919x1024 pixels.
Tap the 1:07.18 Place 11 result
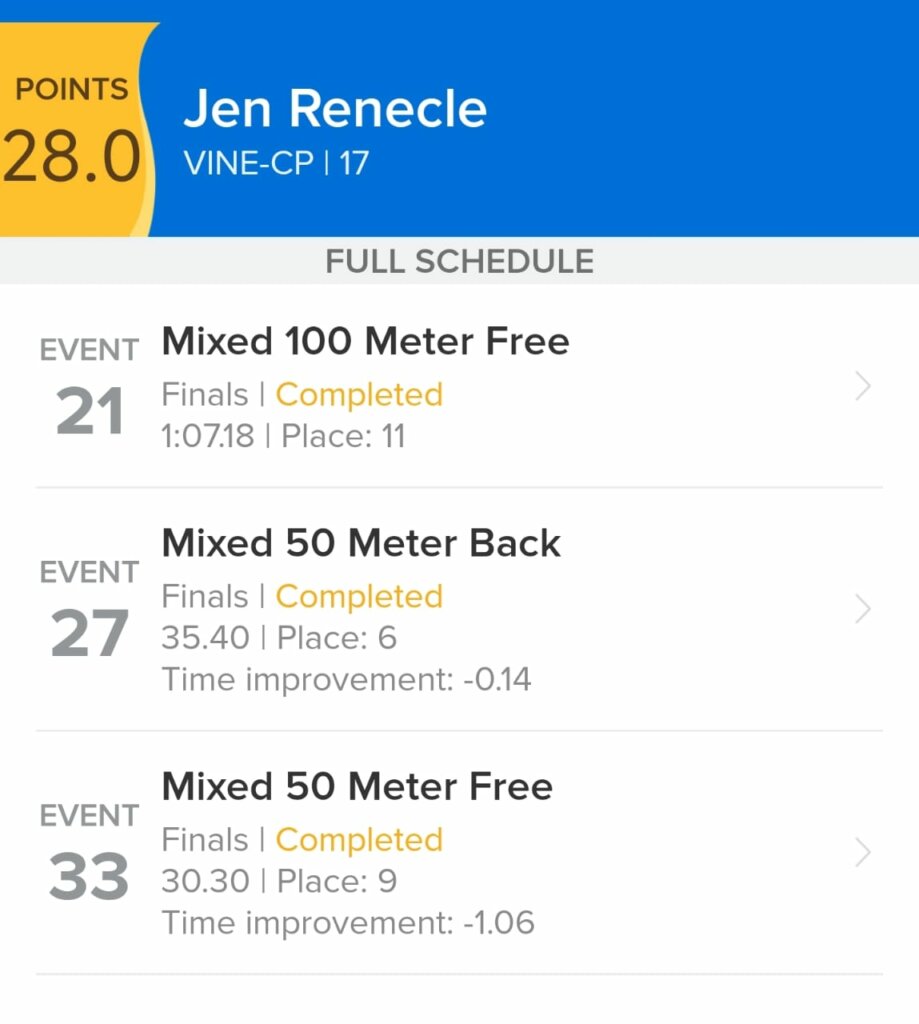click(283, 436)
